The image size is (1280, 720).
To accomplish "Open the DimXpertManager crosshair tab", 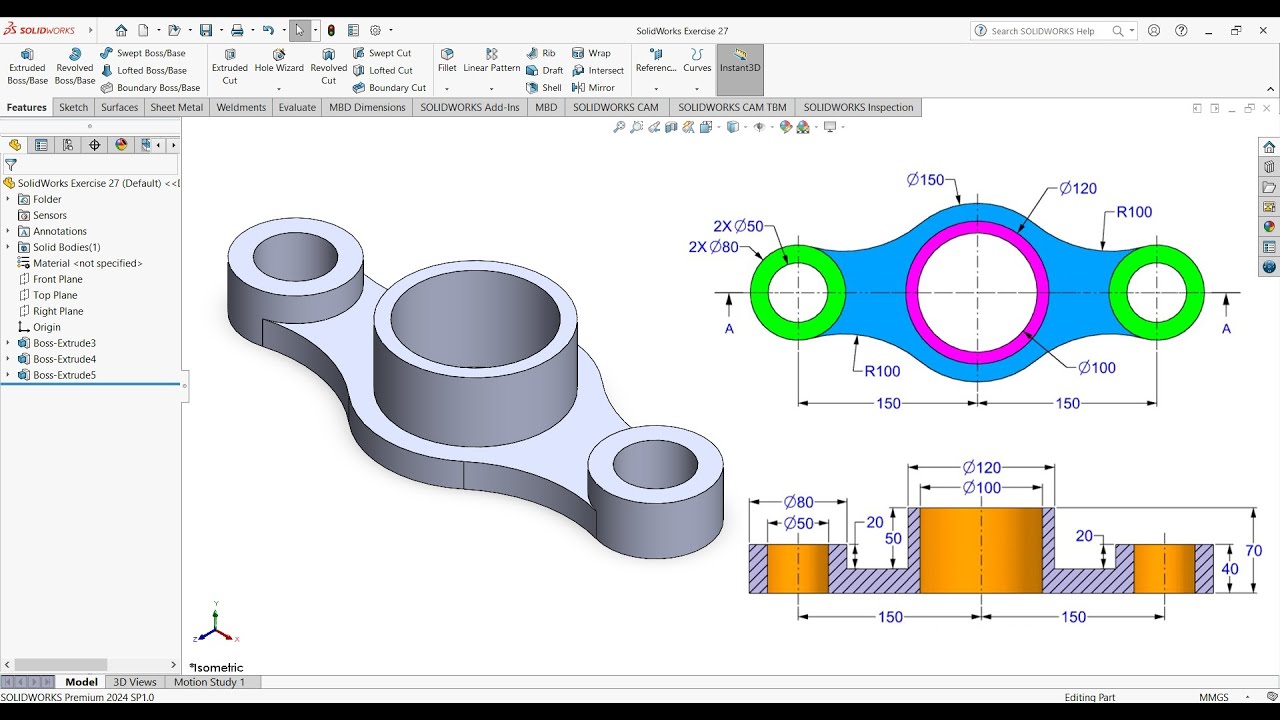I will click(x=95, y=145).
